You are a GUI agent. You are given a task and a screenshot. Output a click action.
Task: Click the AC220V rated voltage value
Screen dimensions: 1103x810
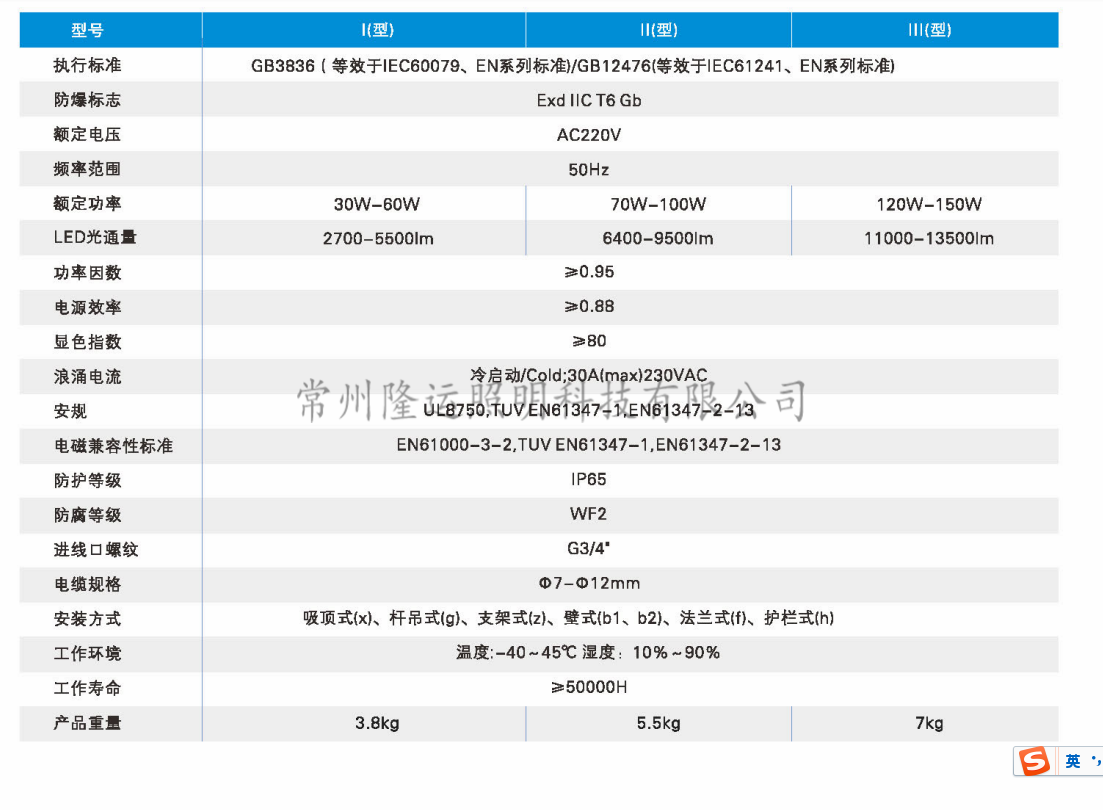[x=589, y=135]
